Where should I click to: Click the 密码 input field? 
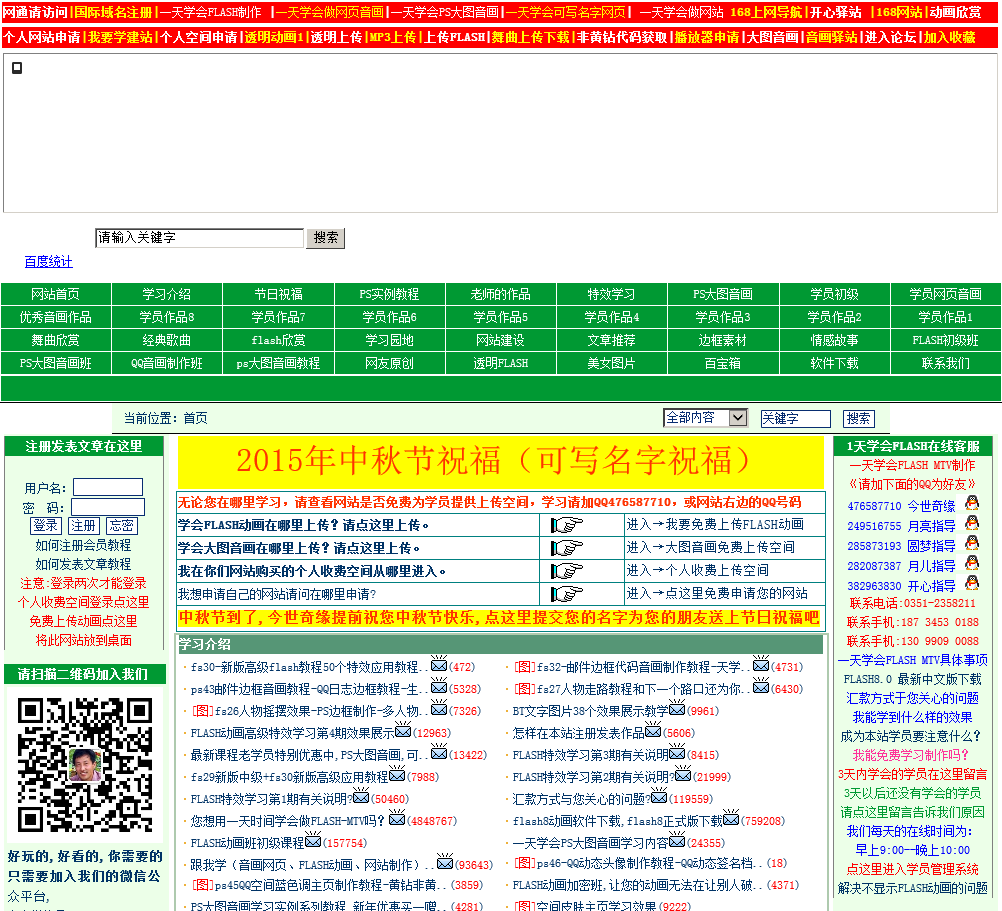point(108,507)
